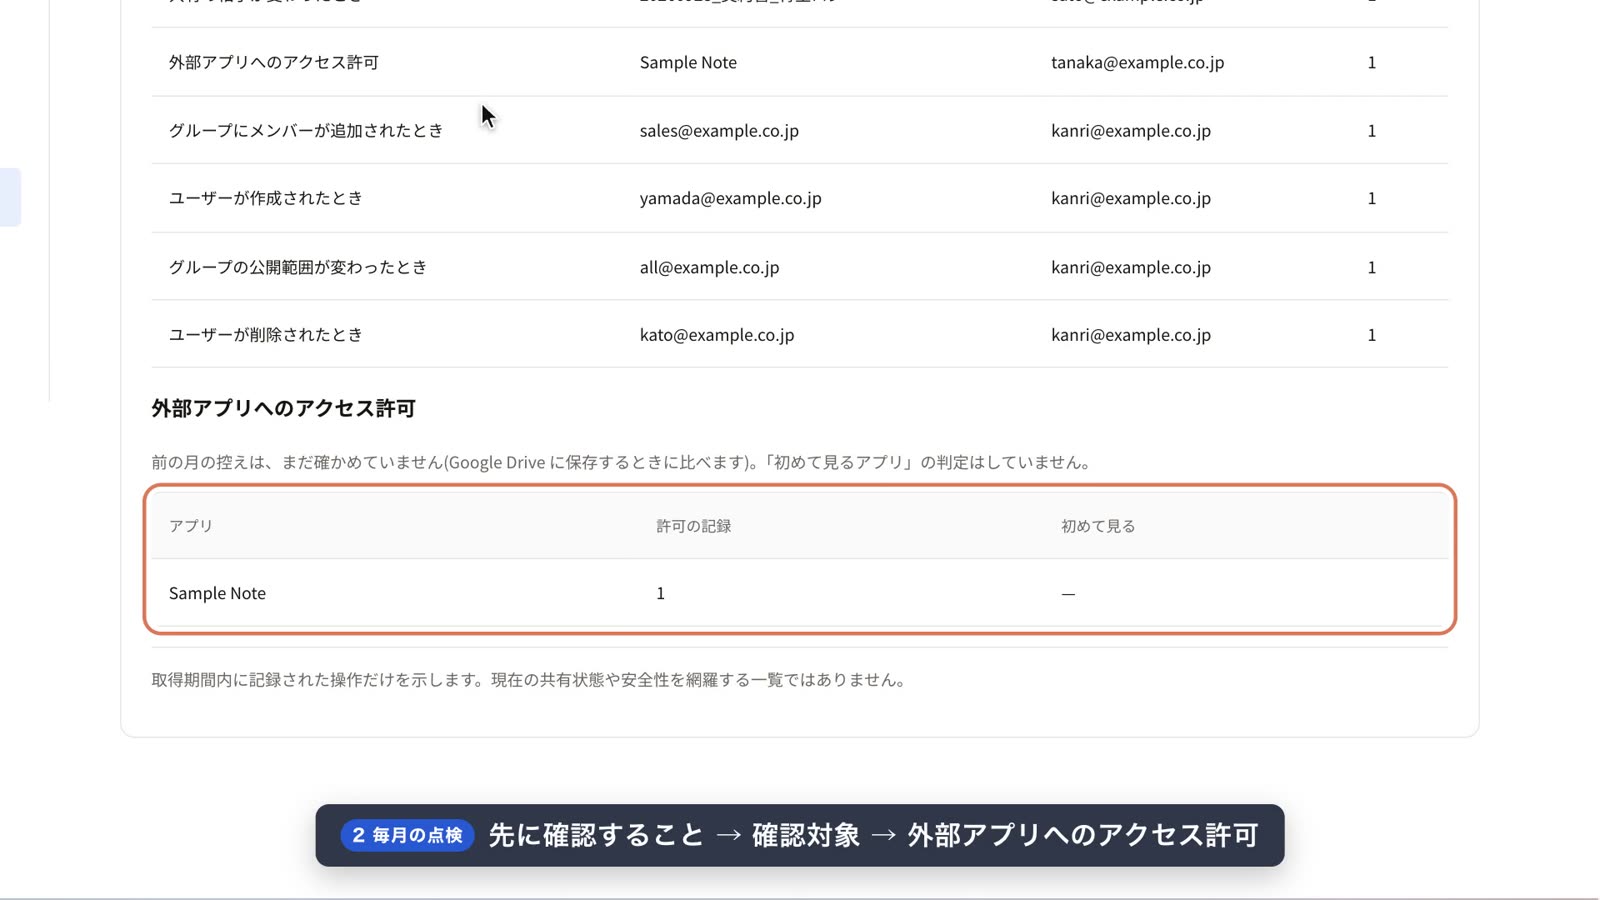Select the ユーザーが削除されたとき row label
Screen dimensions: 1600x900
[x=266, y=334]
